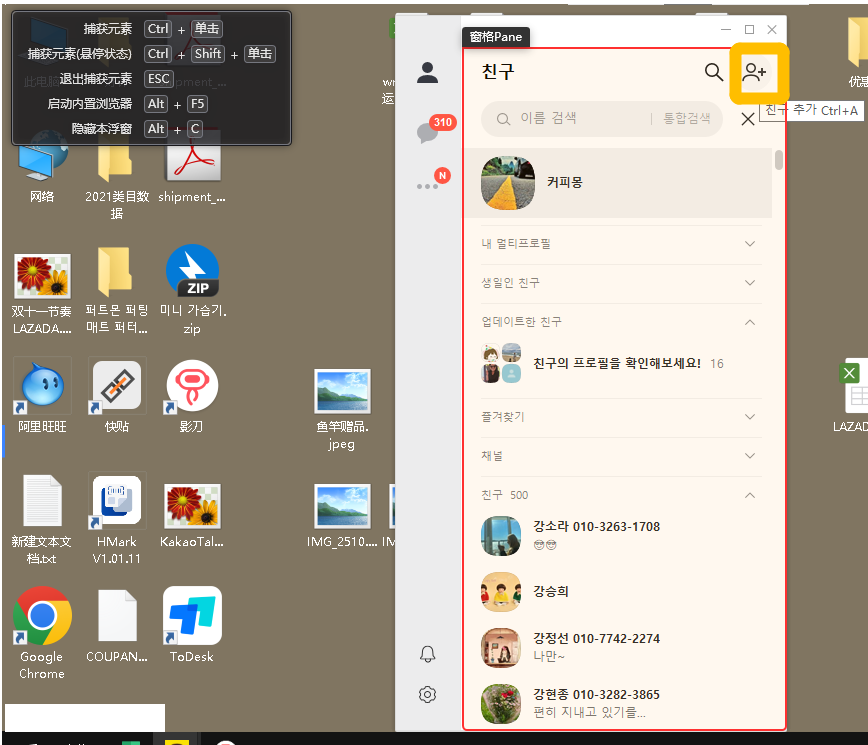Screen dimensions: 868x745
Task: Select the 鱼竿赠品.jpeg image icon
Action: click(342, 410)
